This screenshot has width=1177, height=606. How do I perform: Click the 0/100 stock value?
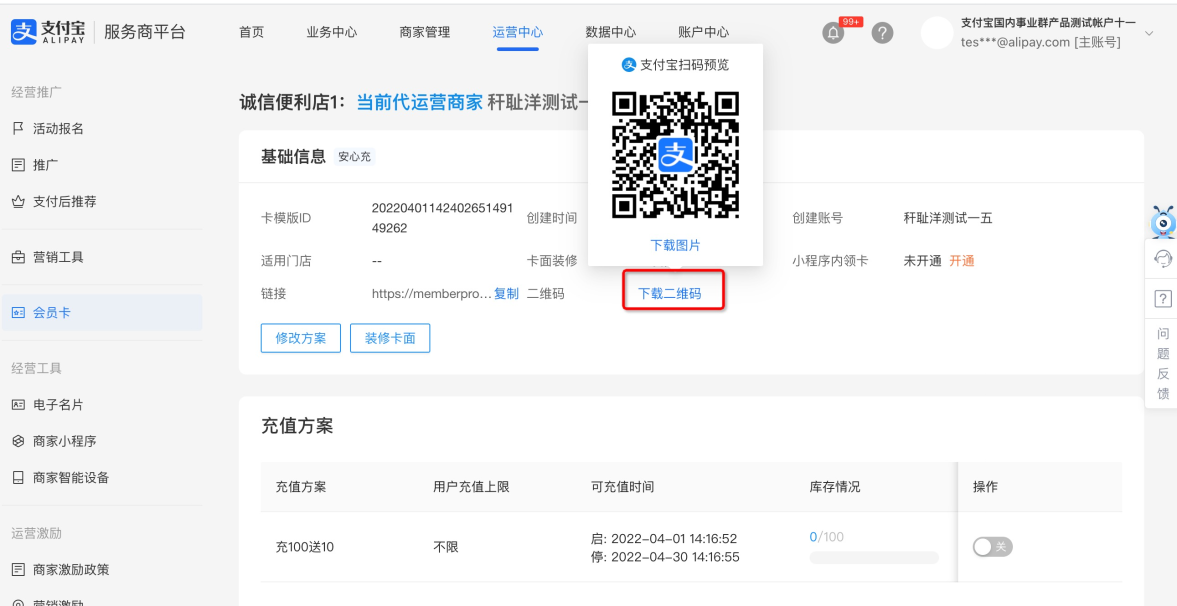(x=826, y=537)
